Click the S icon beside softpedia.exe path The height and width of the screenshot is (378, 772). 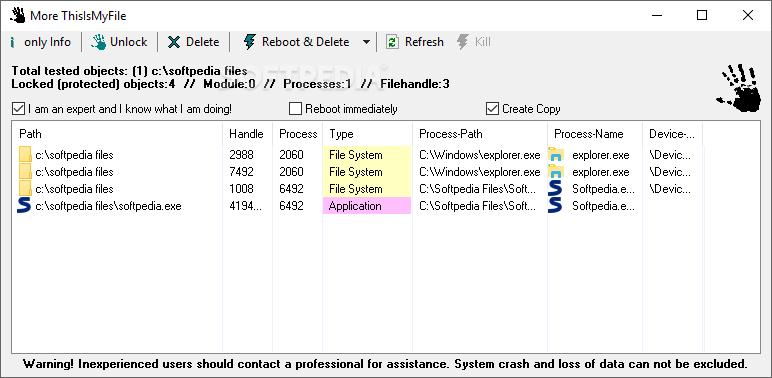pos(24,206)
